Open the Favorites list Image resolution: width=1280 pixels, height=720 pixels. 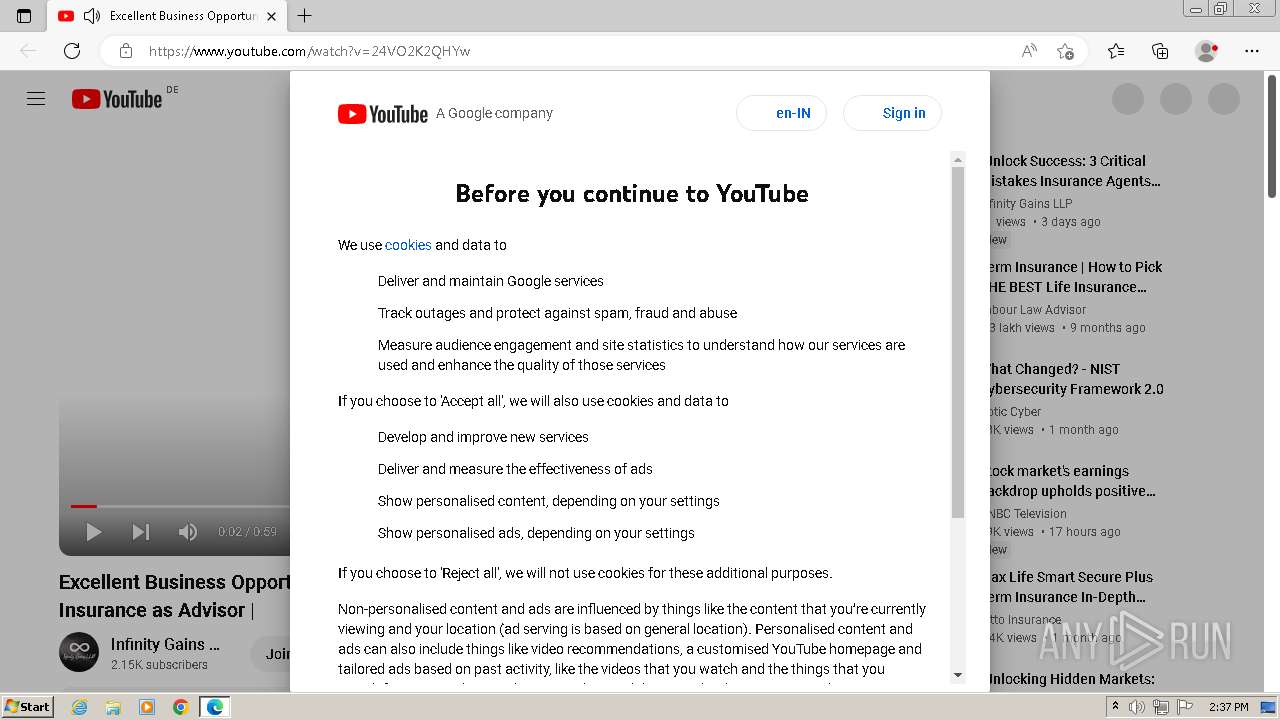[x=1116, y=51]
